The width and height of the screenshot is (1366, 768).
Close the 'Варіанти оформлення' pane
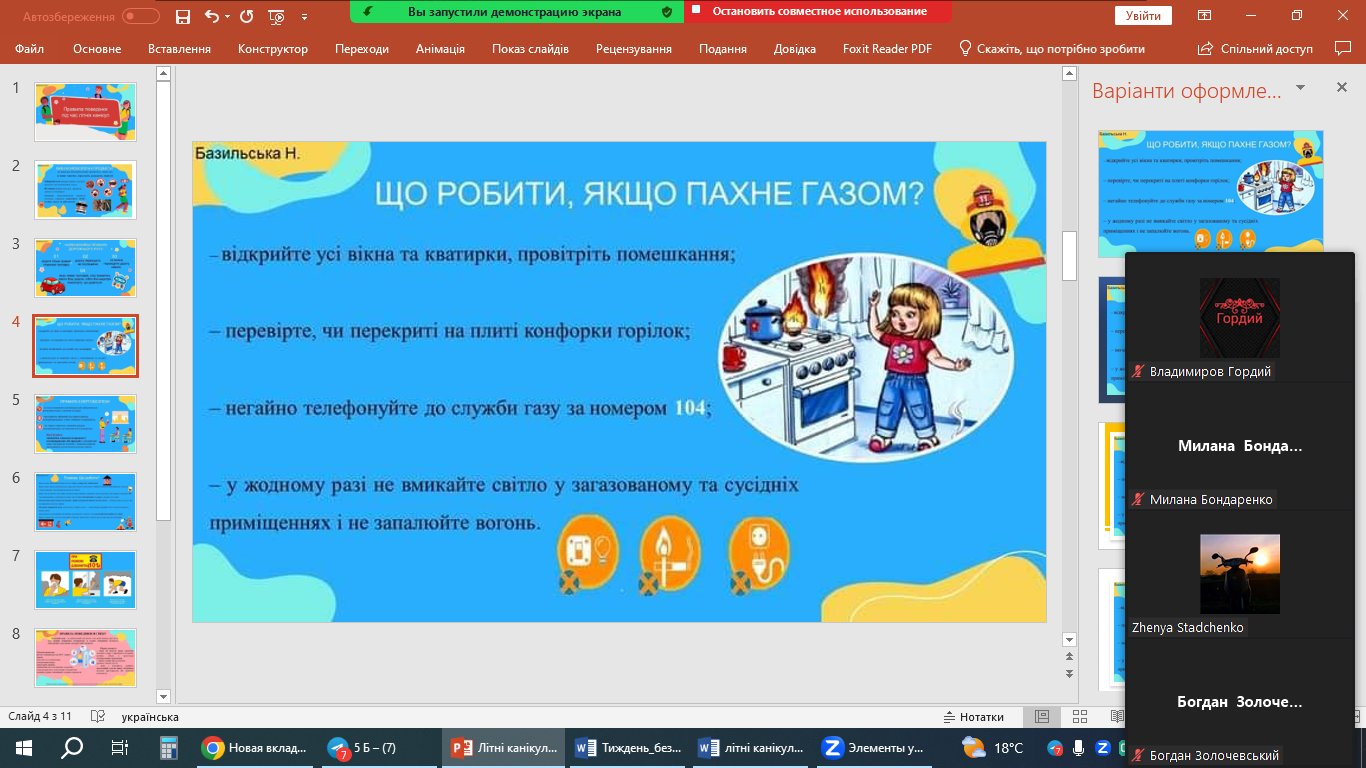click(1342, 88)
